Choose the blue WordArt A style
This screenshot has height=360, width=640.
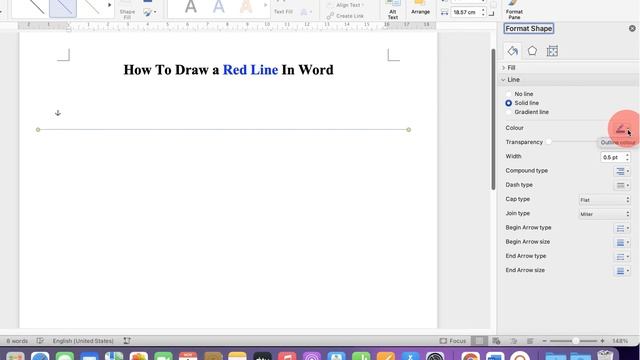(219, 7)
